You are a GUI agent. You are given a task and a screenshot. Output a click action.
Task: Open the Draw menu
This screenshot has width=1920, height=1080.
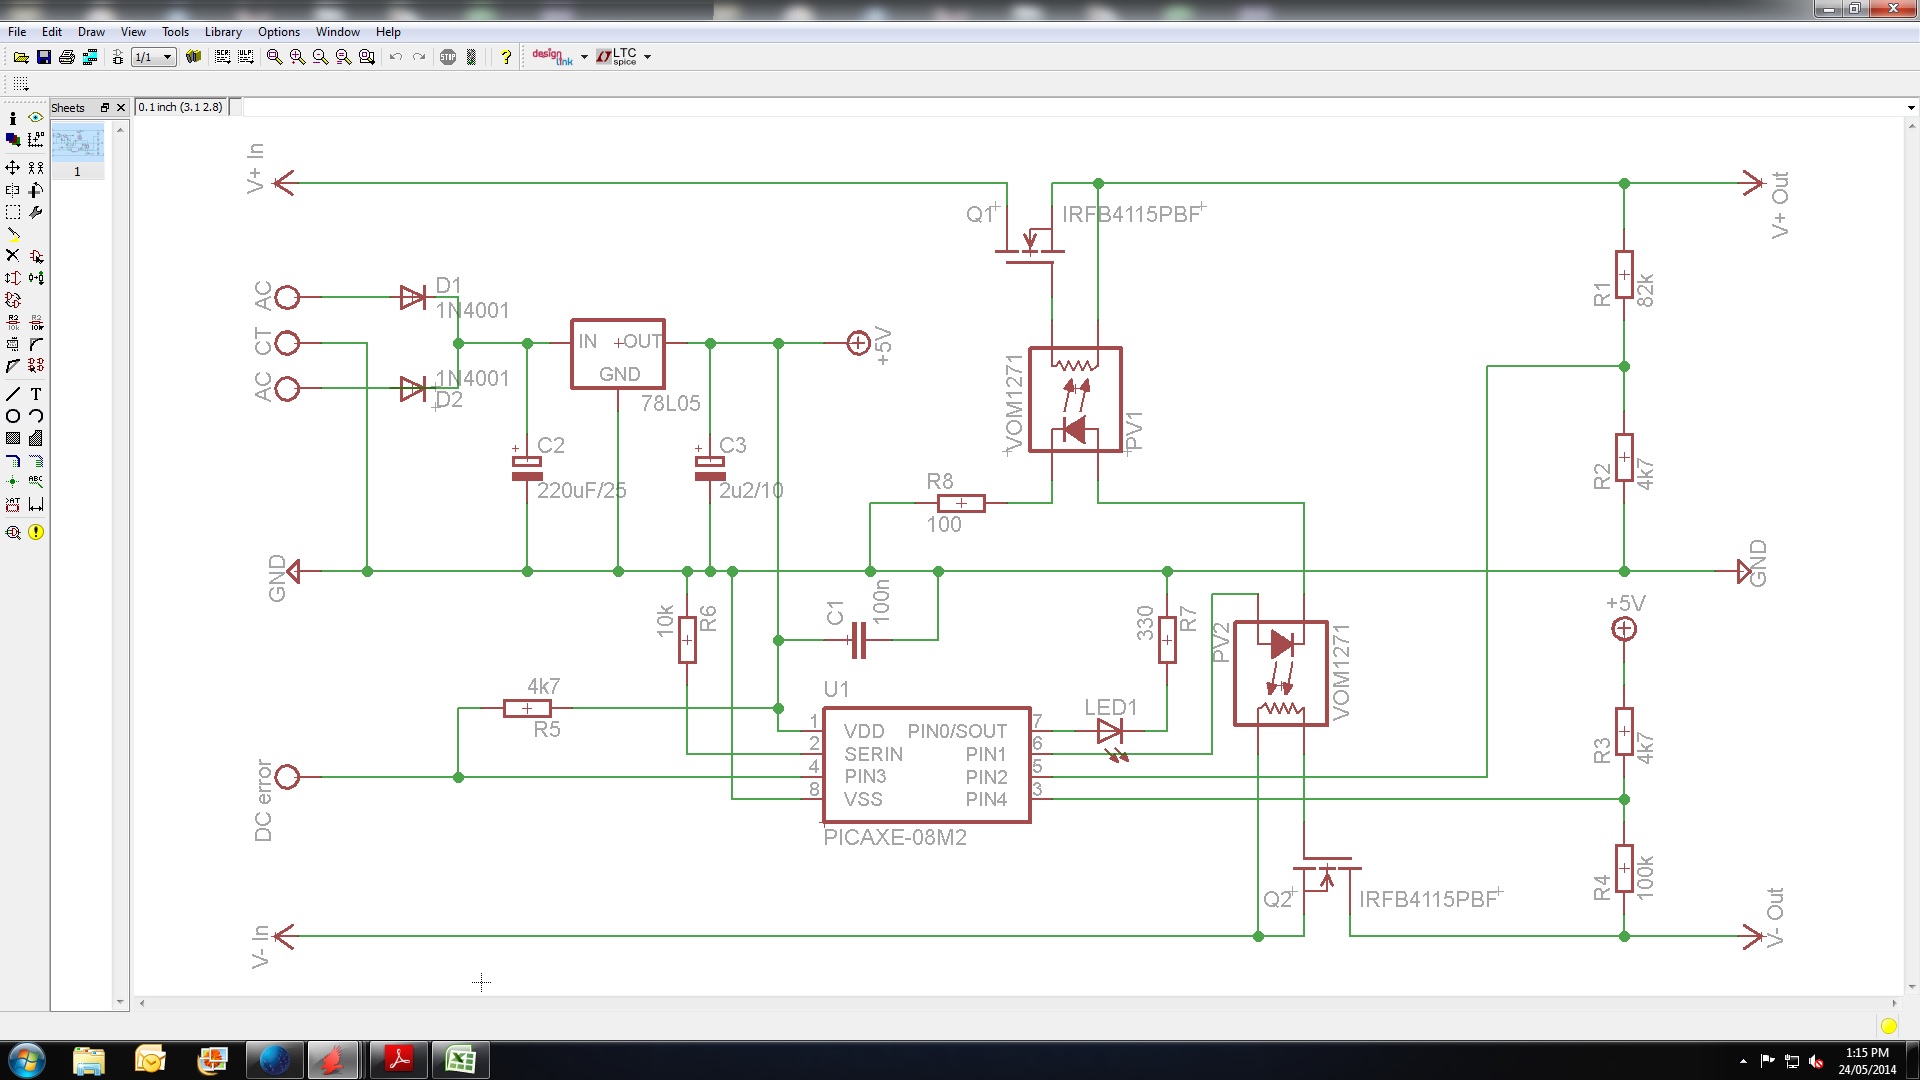pyautogui.click(x=91, y=32)
